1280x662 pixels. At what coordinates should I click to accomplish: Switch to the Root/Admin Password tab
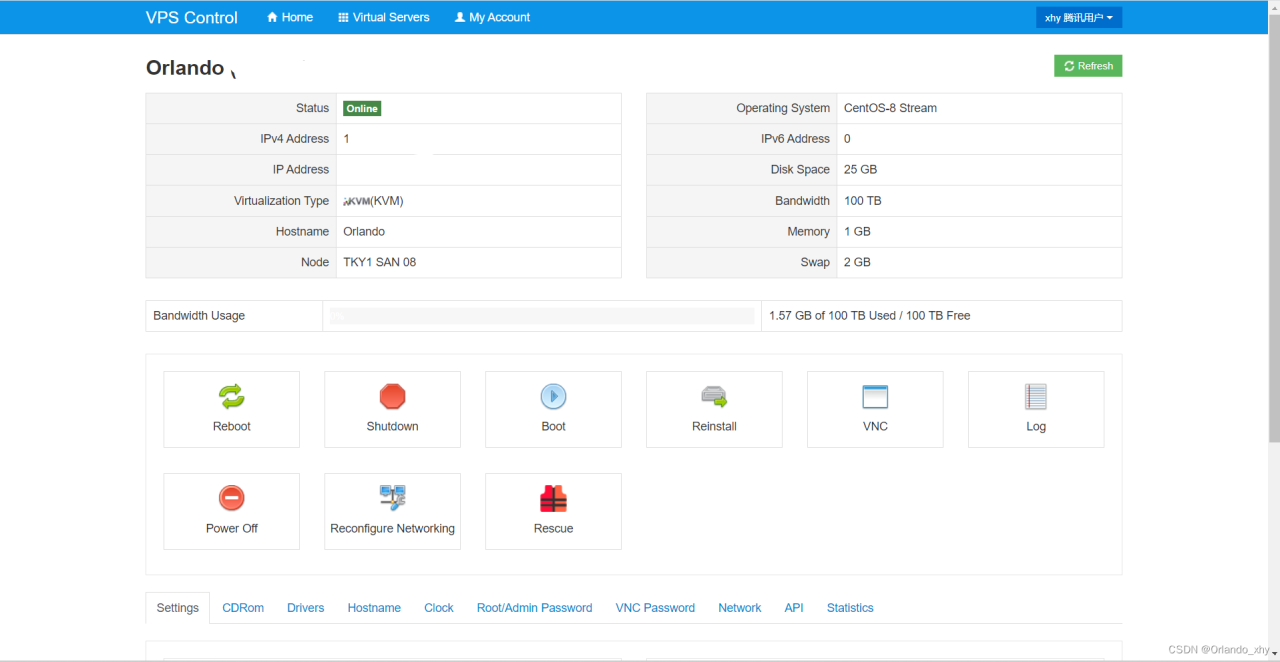click(534, 608)
